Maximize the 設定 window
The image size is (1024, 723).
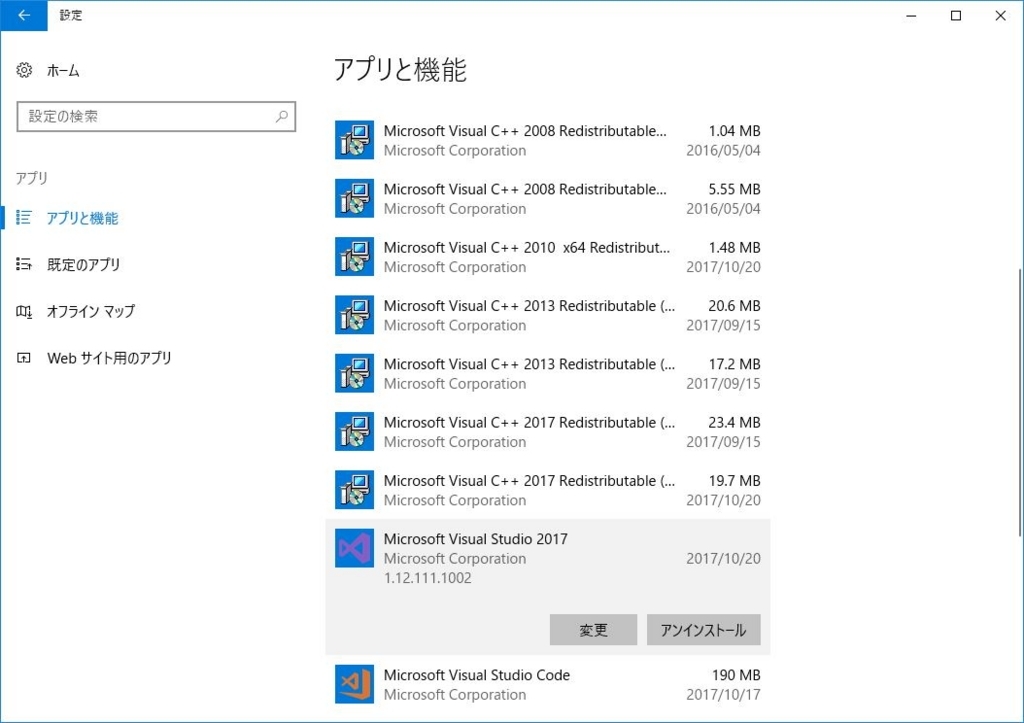(x=955, y=16)
